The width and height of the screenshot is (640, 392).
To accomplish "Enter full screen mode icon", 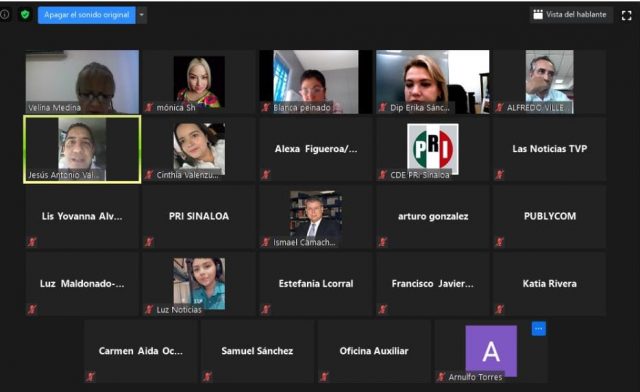I will 627,16.
